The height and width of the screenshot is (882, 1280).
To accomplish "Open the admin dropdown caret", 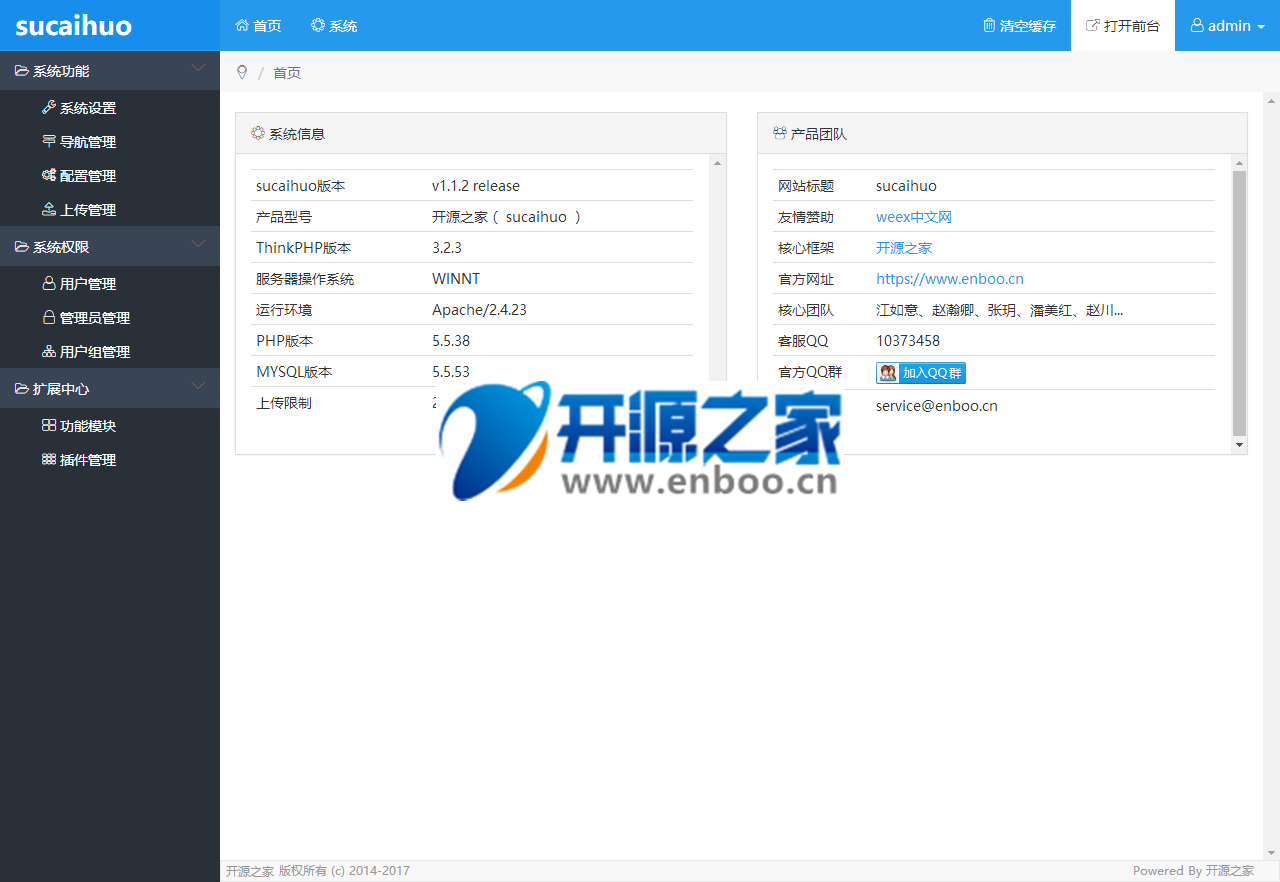I will pos(1260,27).
